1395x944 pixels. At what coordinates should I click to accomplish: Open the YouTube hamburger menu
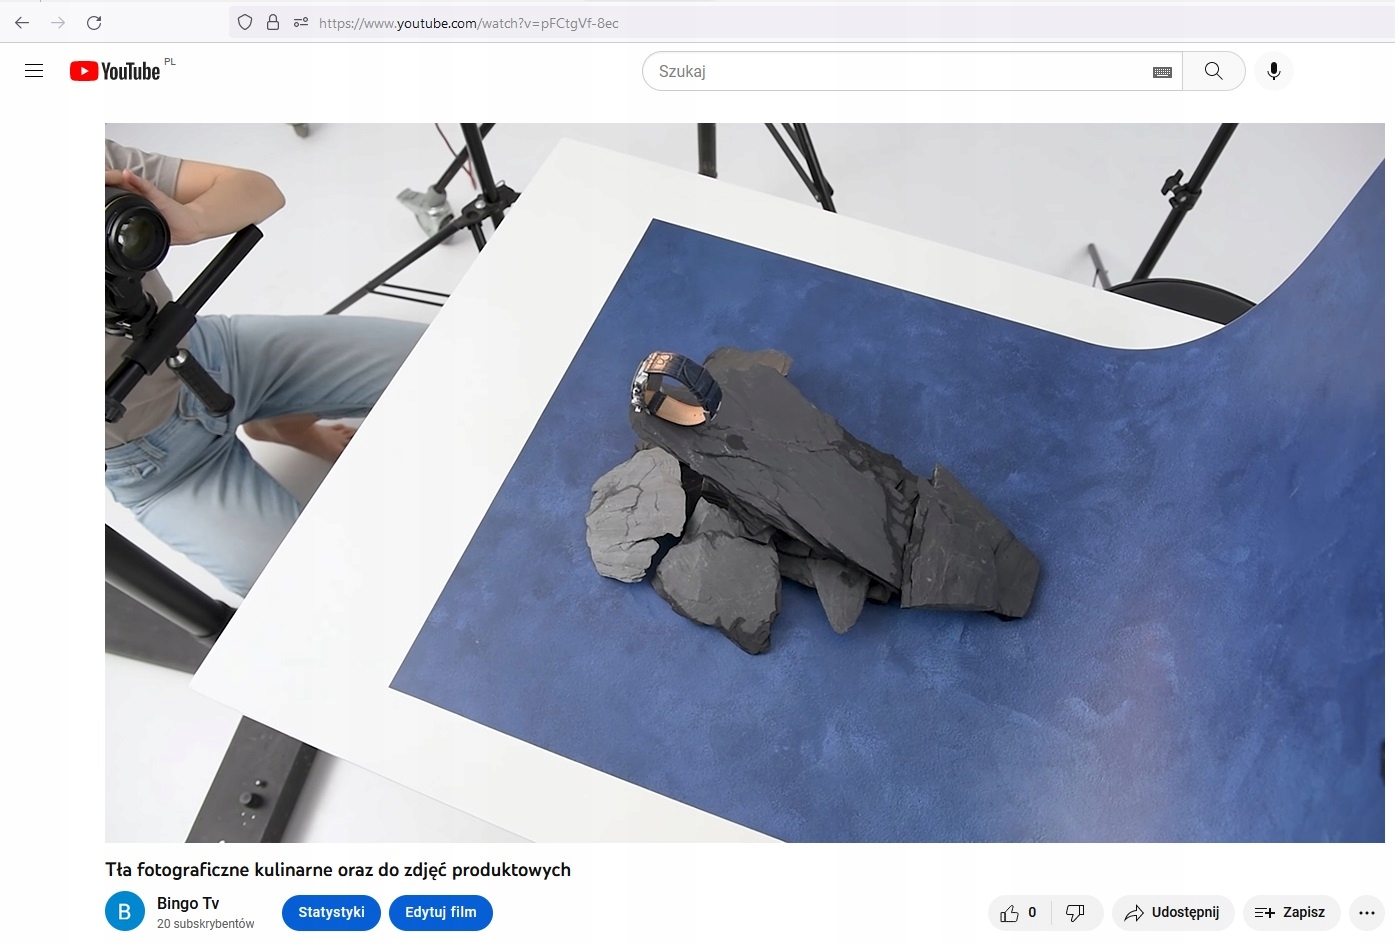click(x=33, y=70)
